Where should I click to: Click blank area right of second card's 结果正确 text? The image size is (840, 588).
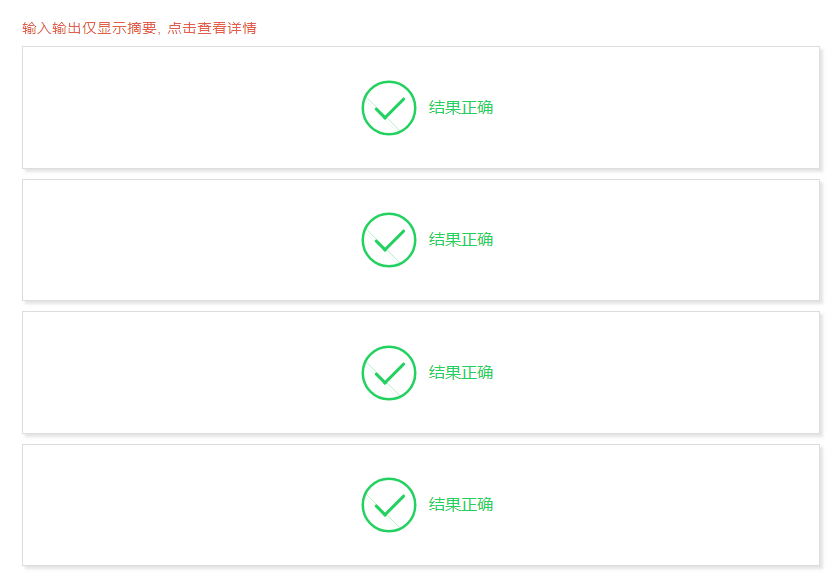coord(650,240)
